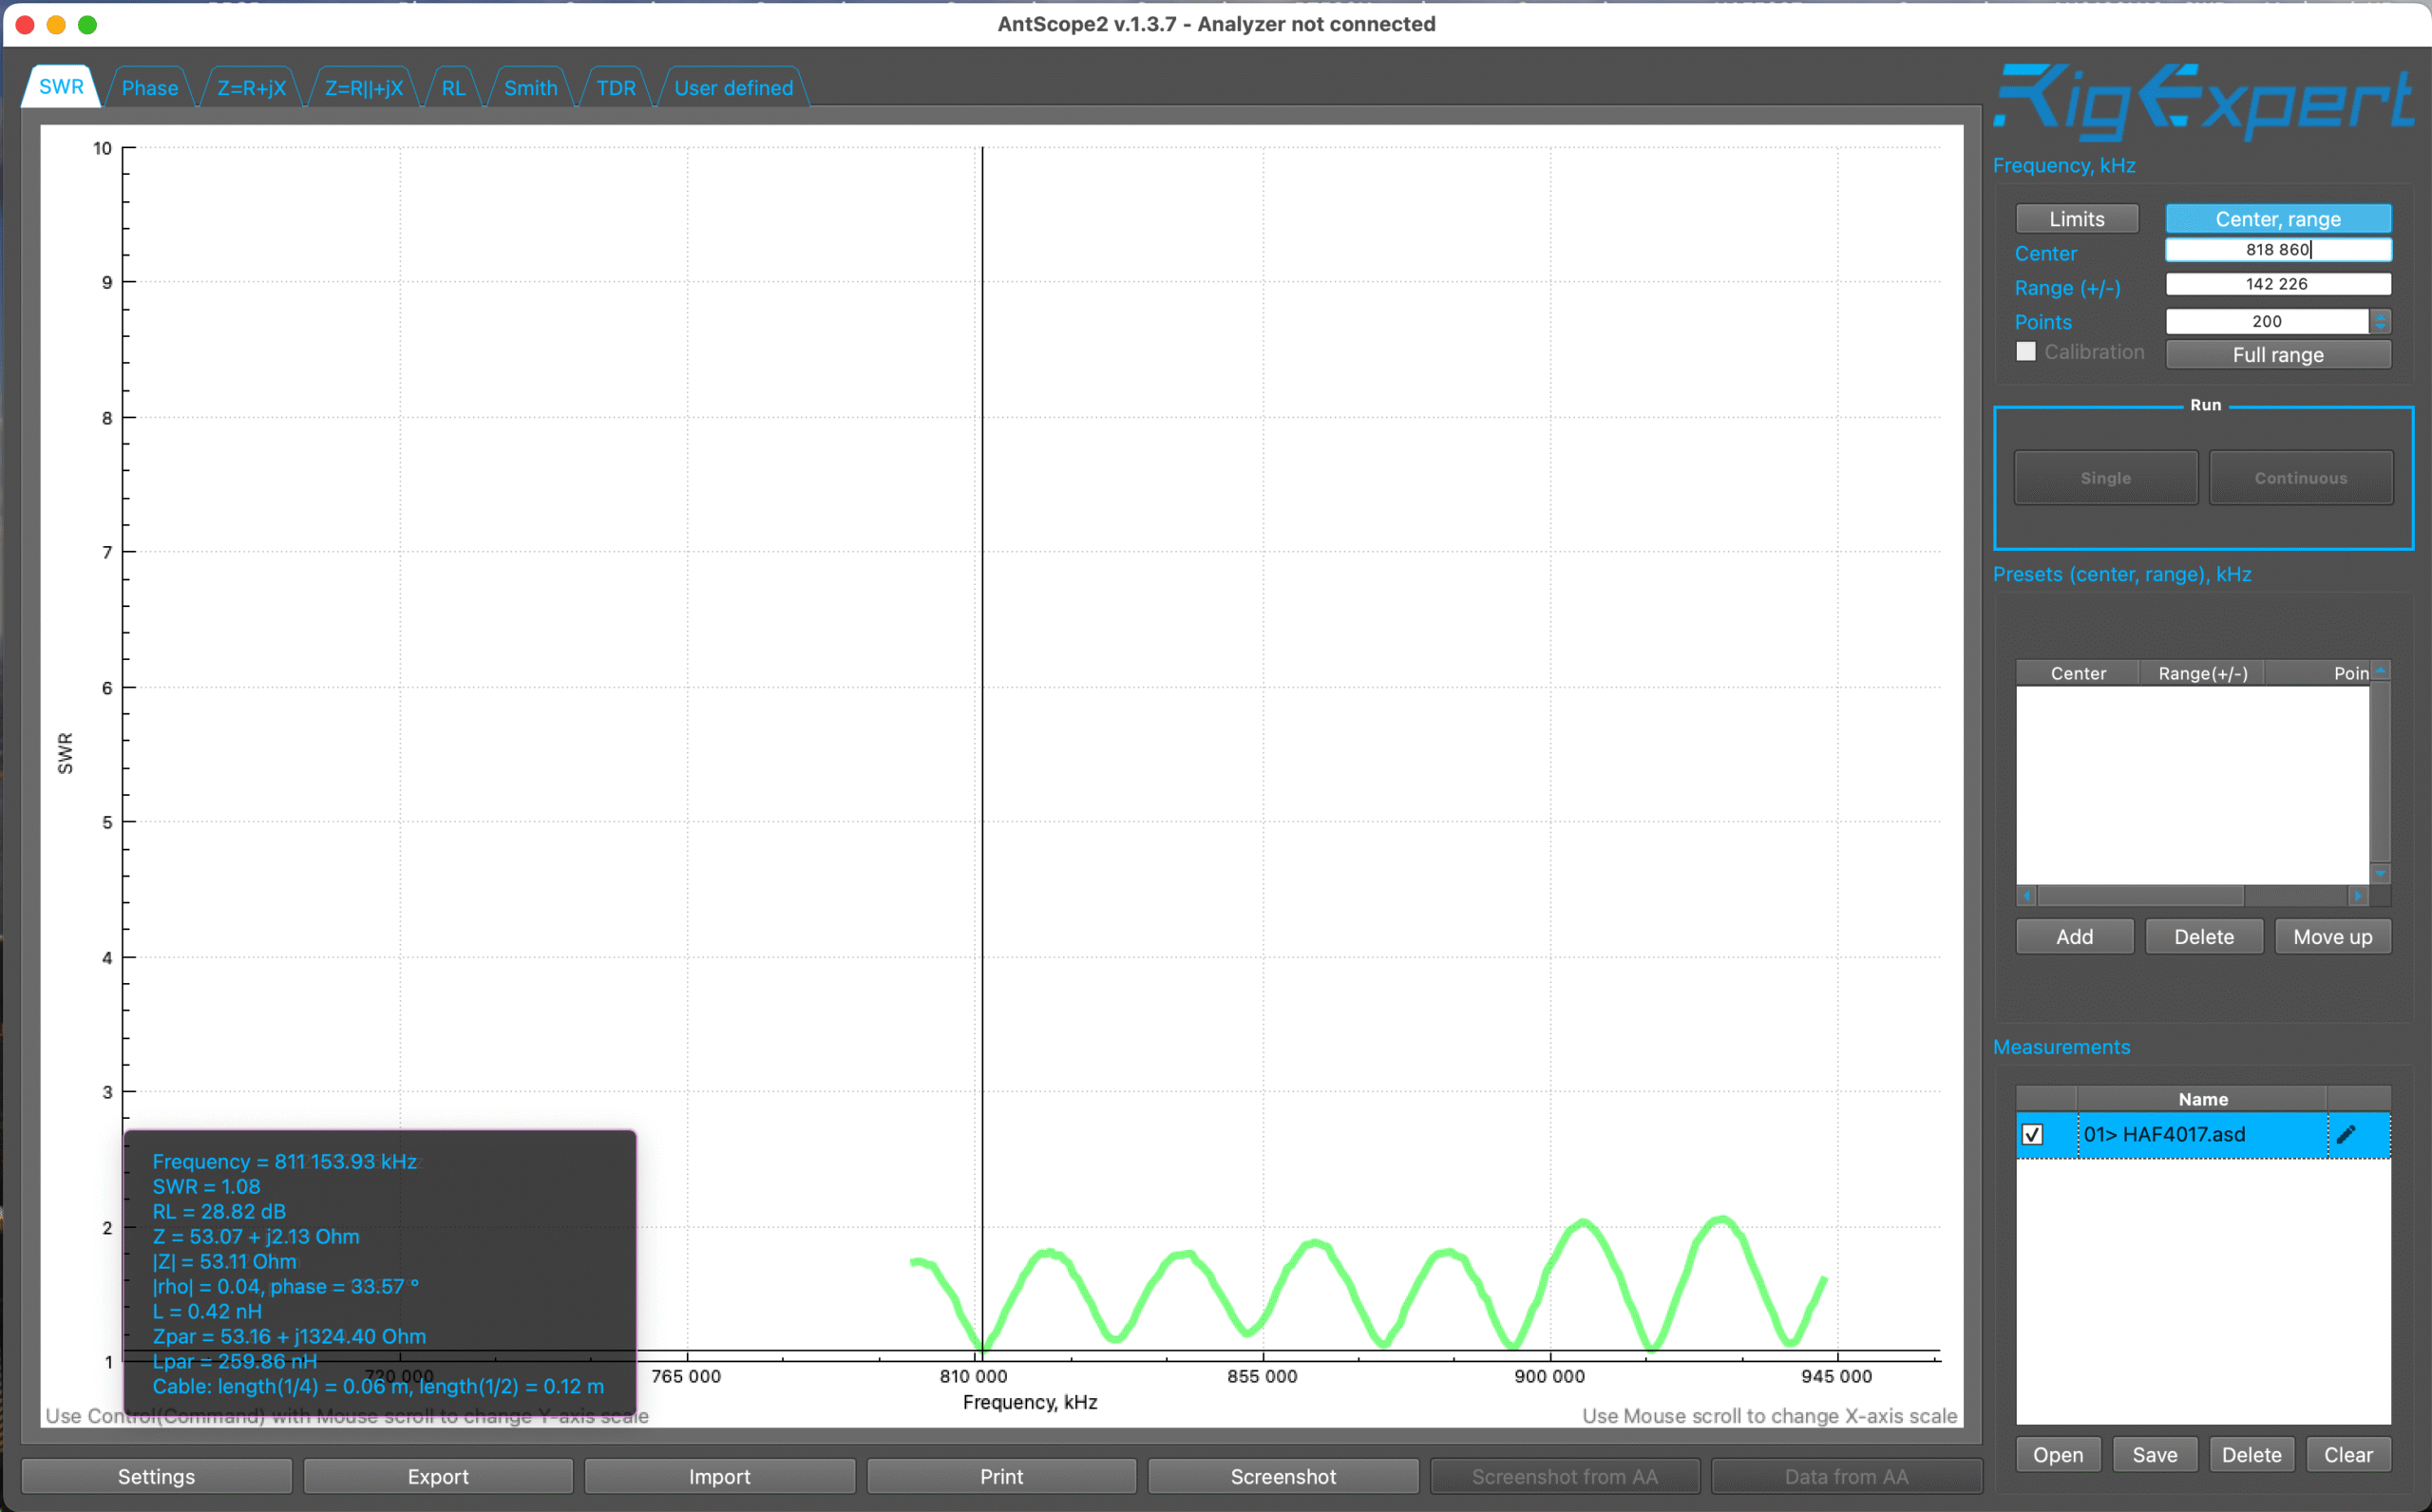Clear all measurements

2348,1455
